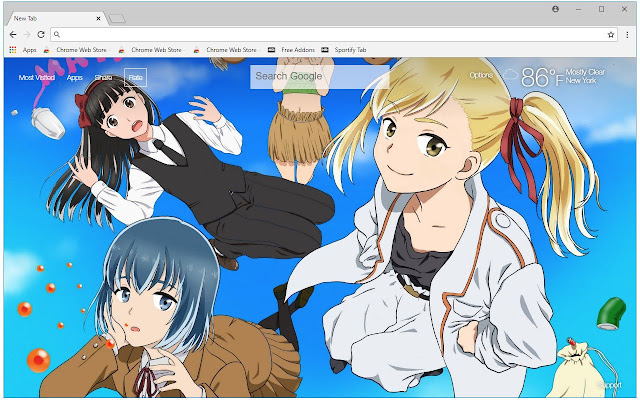640x400 pixels.
Task: Open the first Chrome Web Store bookmark
Action: click(x=76, y=50)
